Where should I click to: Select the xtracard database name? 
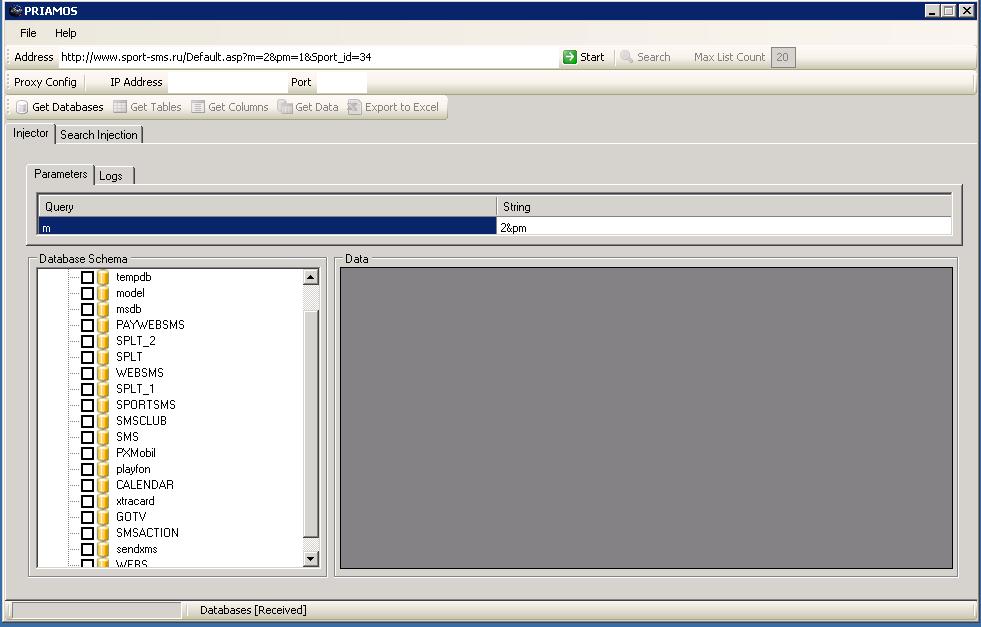click(x=135, y=501)
